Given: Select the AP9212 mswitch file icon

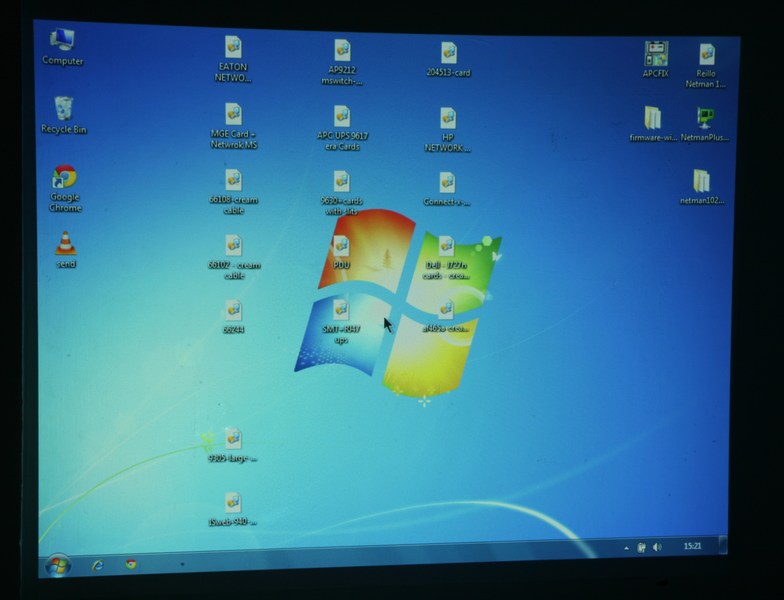Looking at the screenshot, I should [342, 62].
